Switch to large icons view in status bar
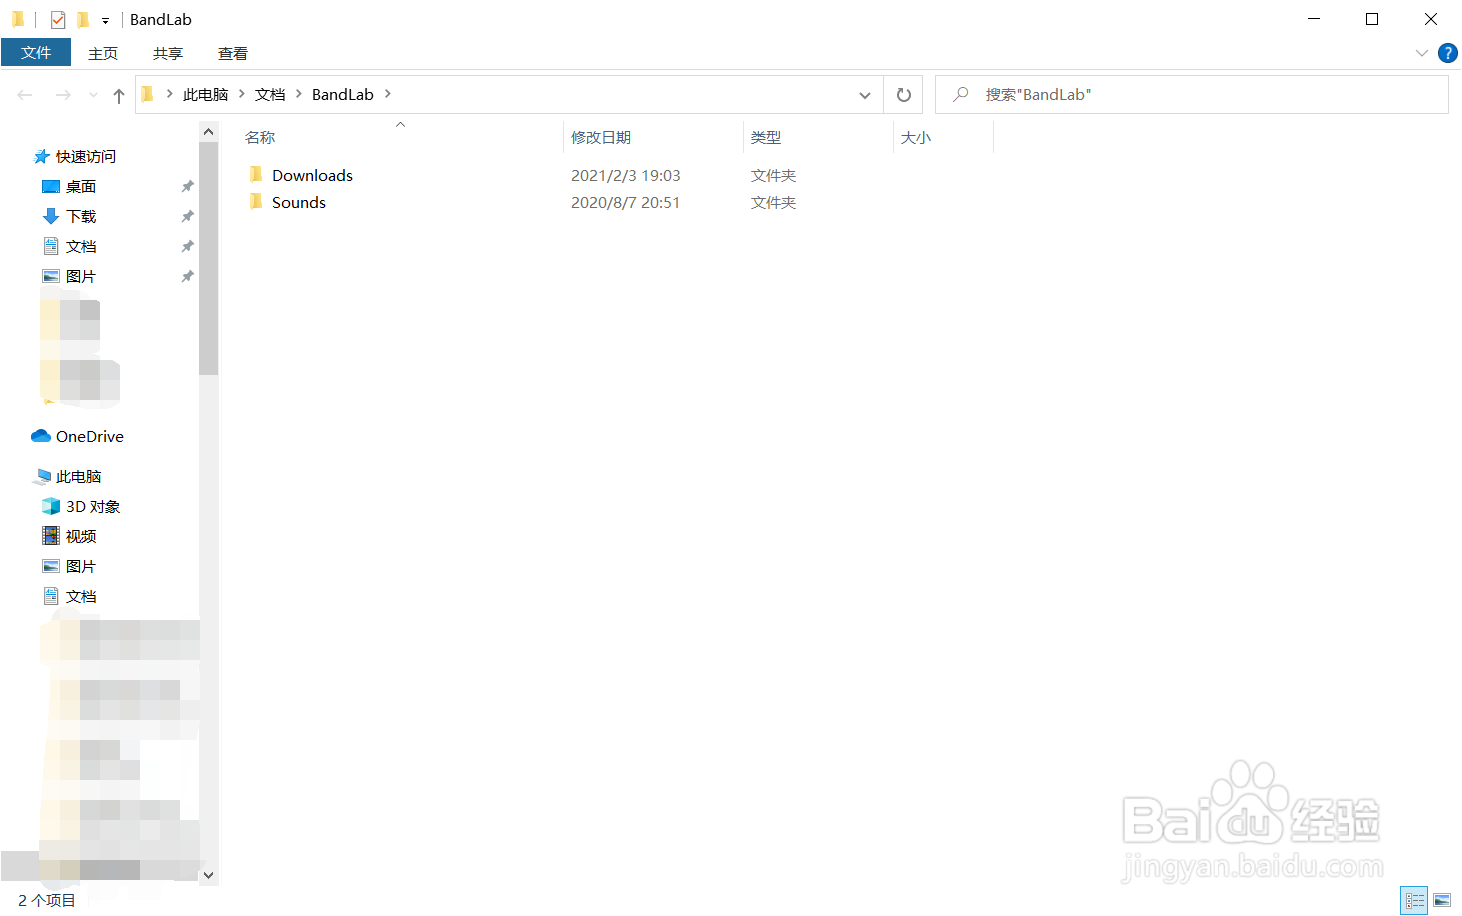 (1442, 901)
